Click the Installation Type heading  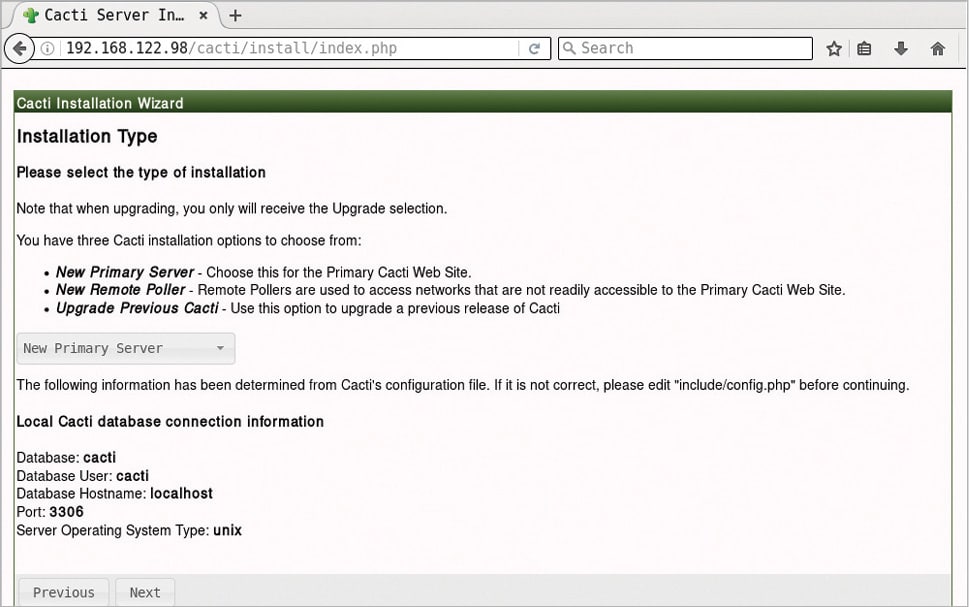point(87,136)
